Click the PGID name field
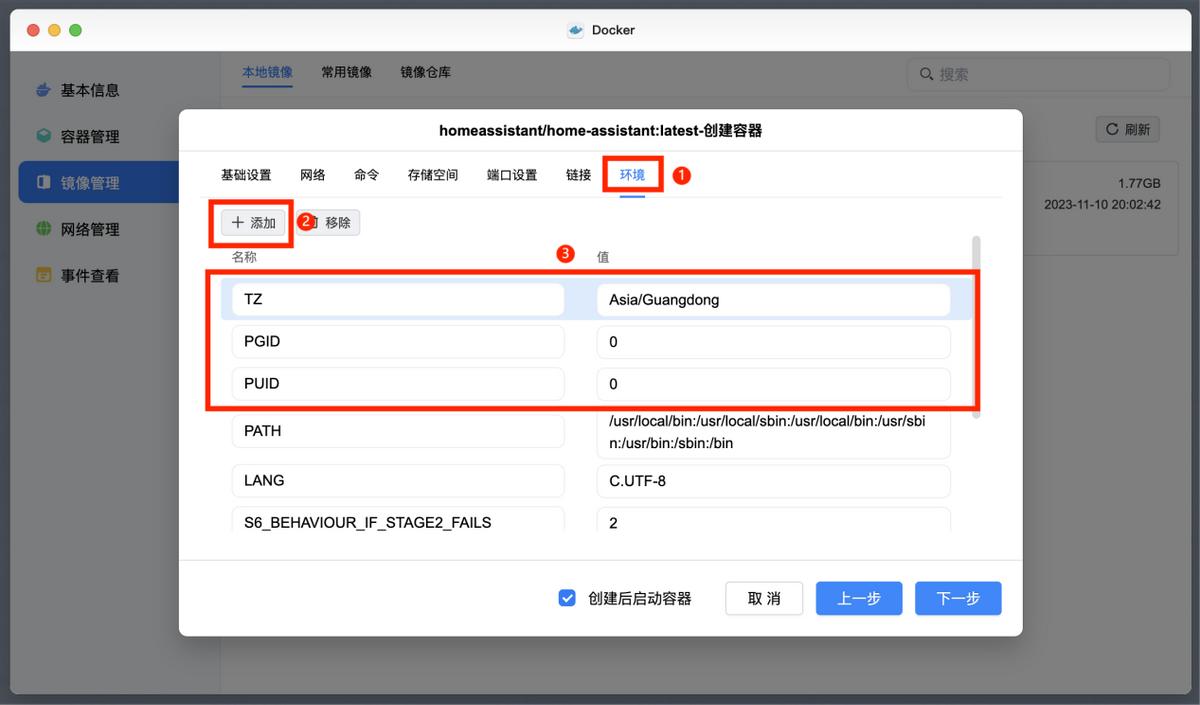 398,342
